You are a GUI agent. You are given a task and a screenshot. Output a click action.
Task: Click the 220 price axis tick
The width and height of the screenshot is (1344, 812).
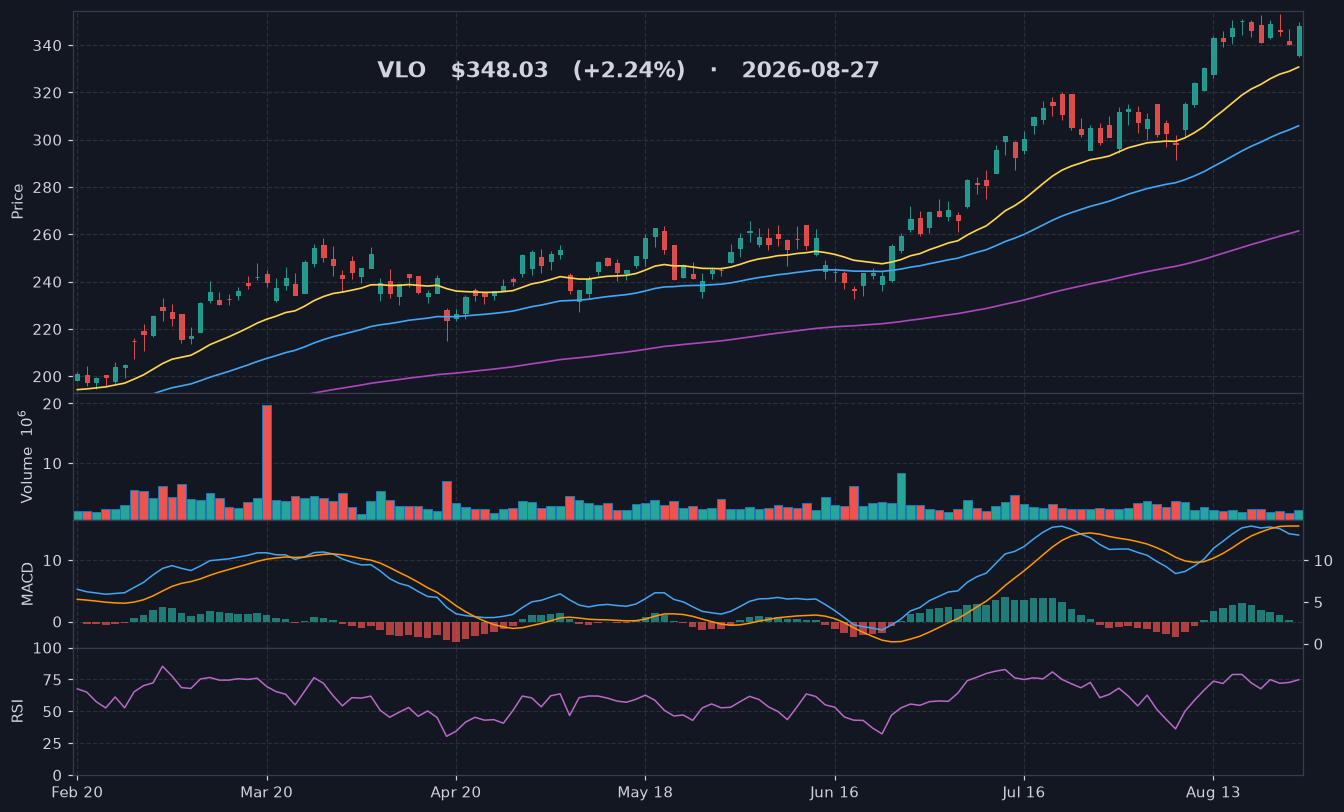49,330
